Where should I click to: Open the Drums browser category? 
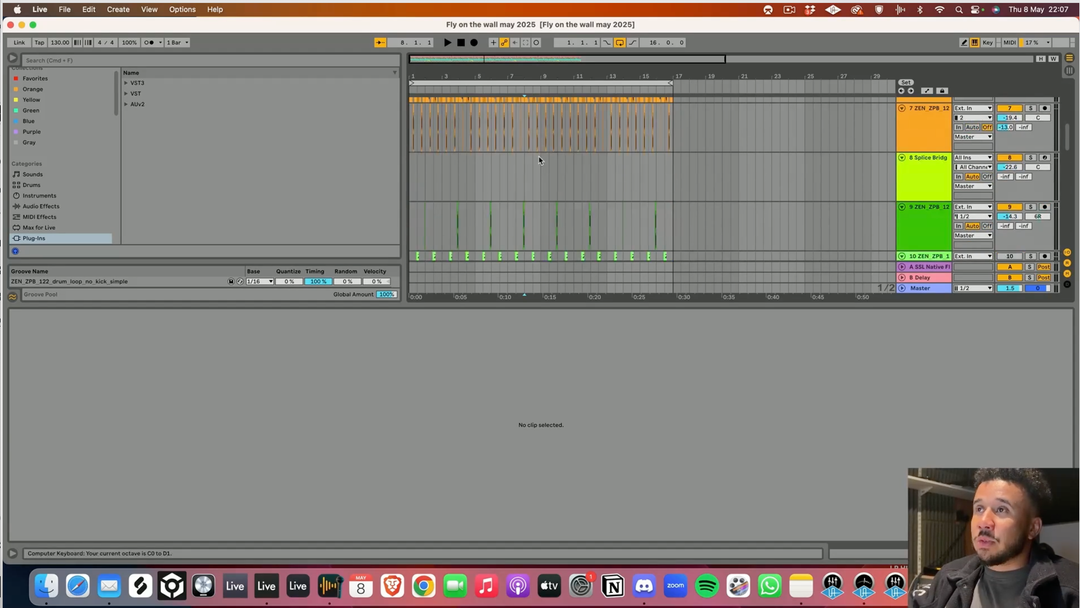(x=31, y=185)
